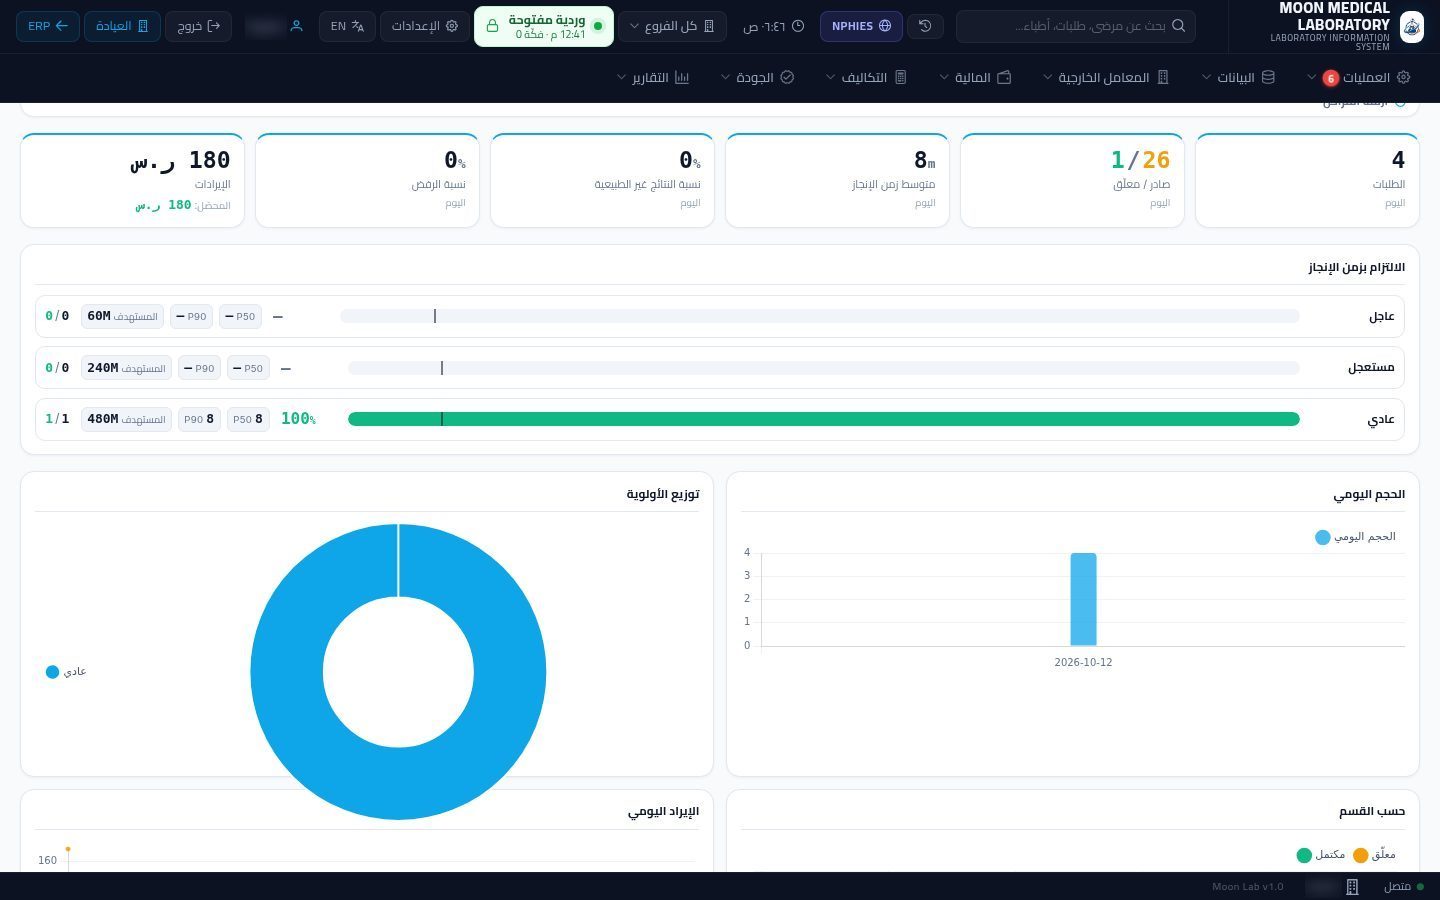Click the green عادي turnaround progress bar
This screenshot has height=900, width=1440.
(x=824, y=419)
